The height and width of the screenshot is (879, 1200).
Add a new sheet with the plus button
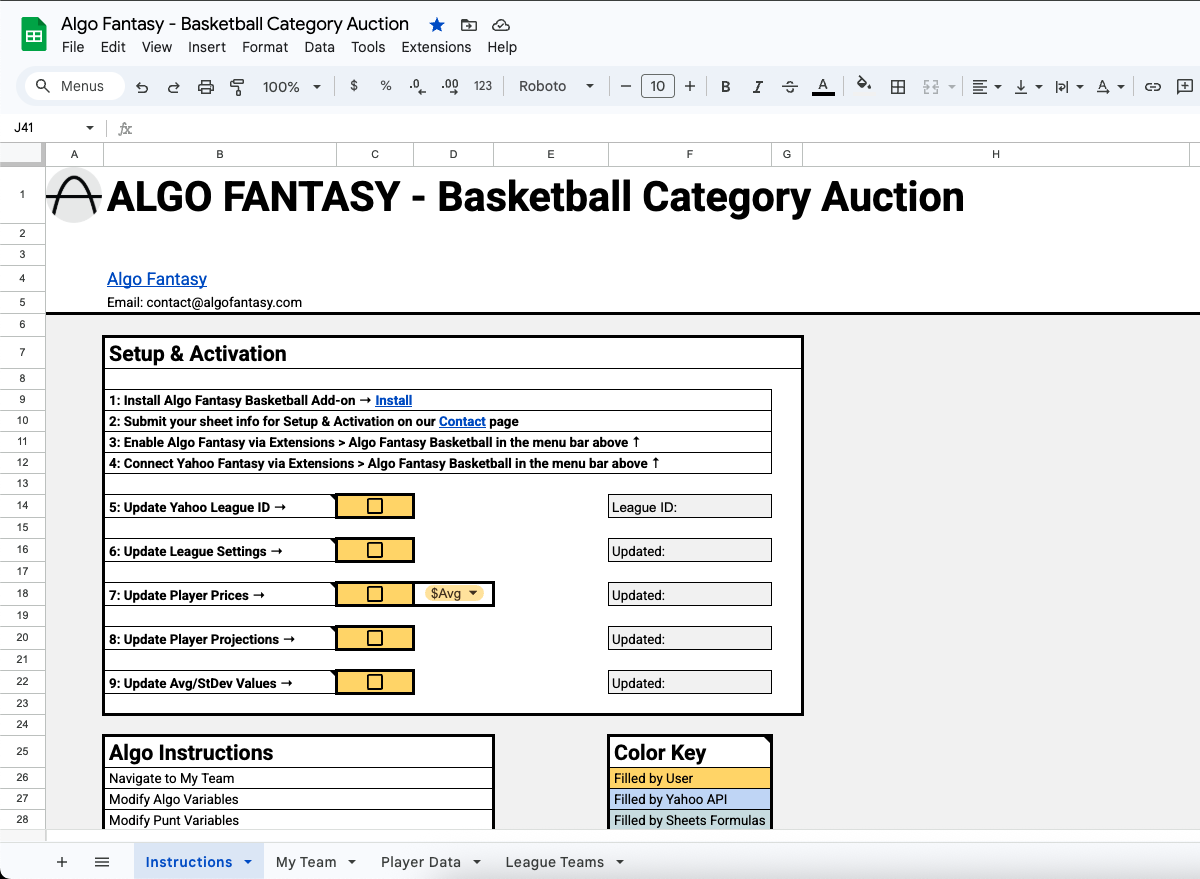pyautogui.click(x=62, y=861)
